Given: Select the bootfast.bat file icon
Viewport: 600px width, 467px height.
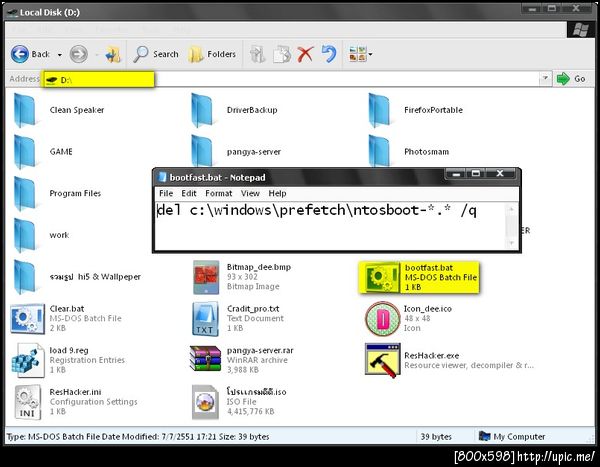Looking at the screenshot, I should (381, 278).
